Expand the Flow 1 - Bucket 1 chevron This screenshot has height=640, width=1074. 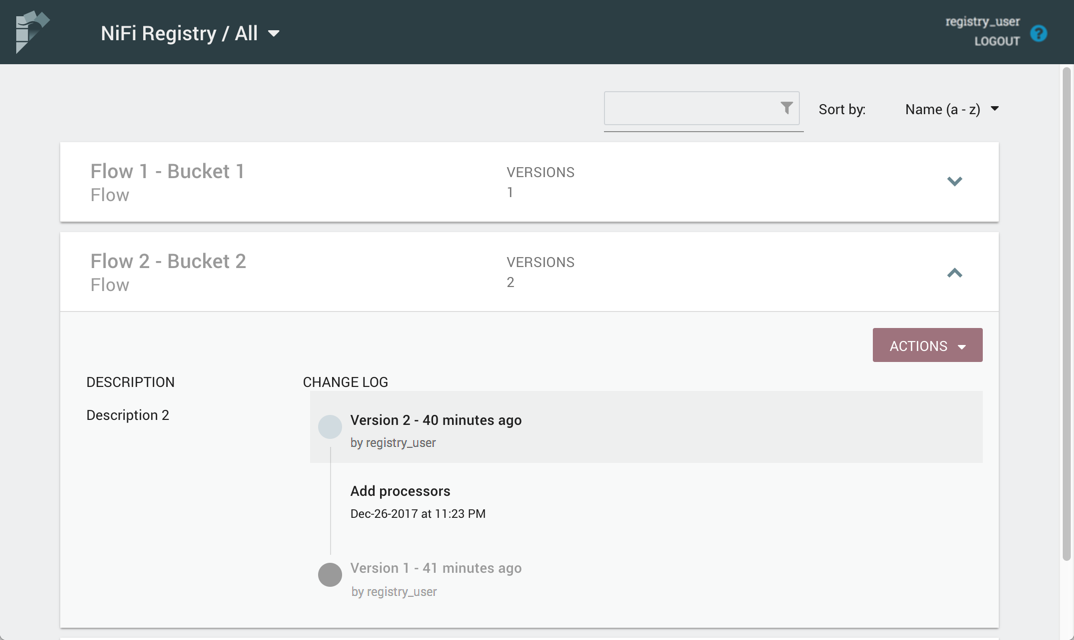(x=954, y=182)
